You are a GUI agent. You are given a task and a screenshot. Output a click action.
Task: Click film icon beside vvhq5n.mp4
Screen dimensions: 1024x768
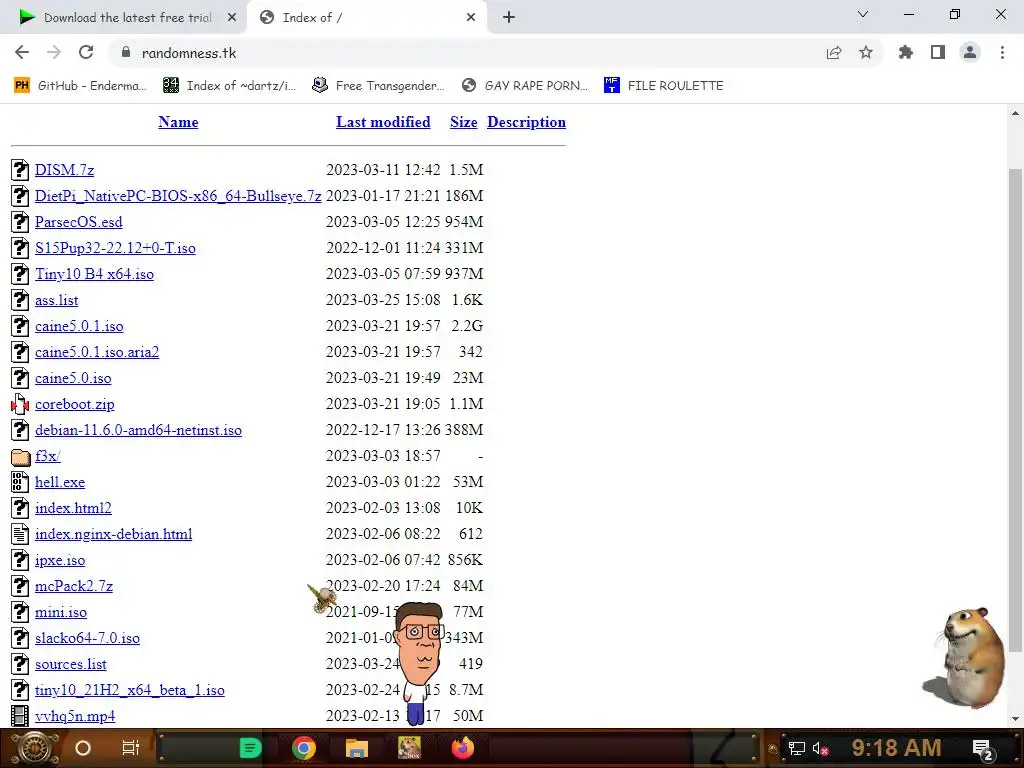tap(20, 716)
